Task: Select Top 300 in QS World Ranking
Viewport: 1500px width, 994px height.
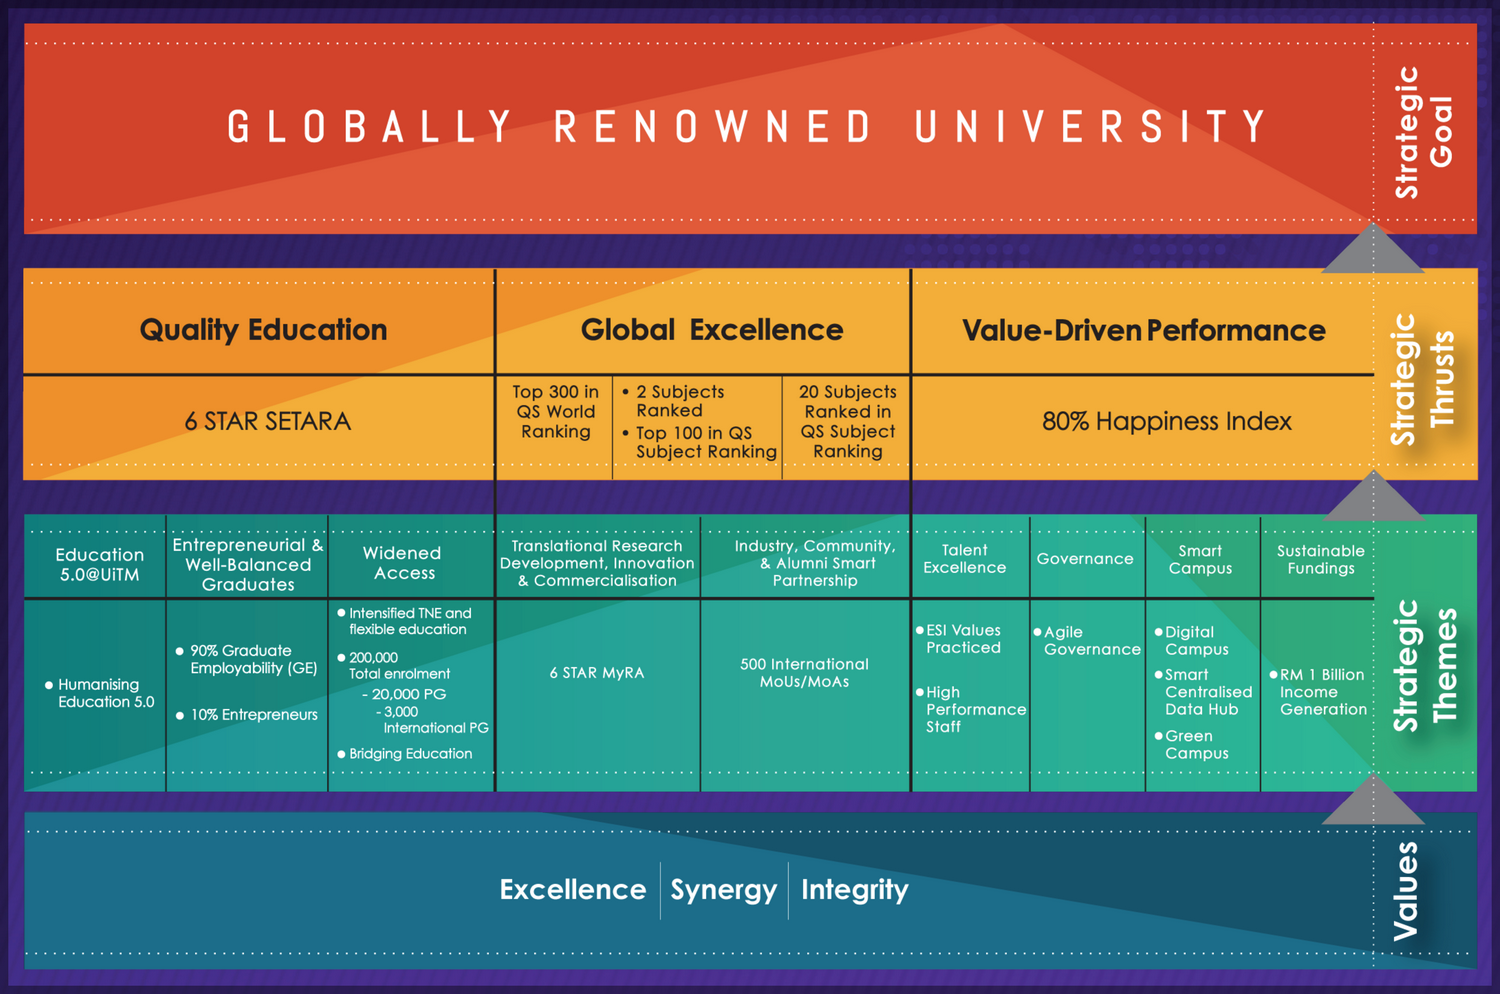Action: 556,412
